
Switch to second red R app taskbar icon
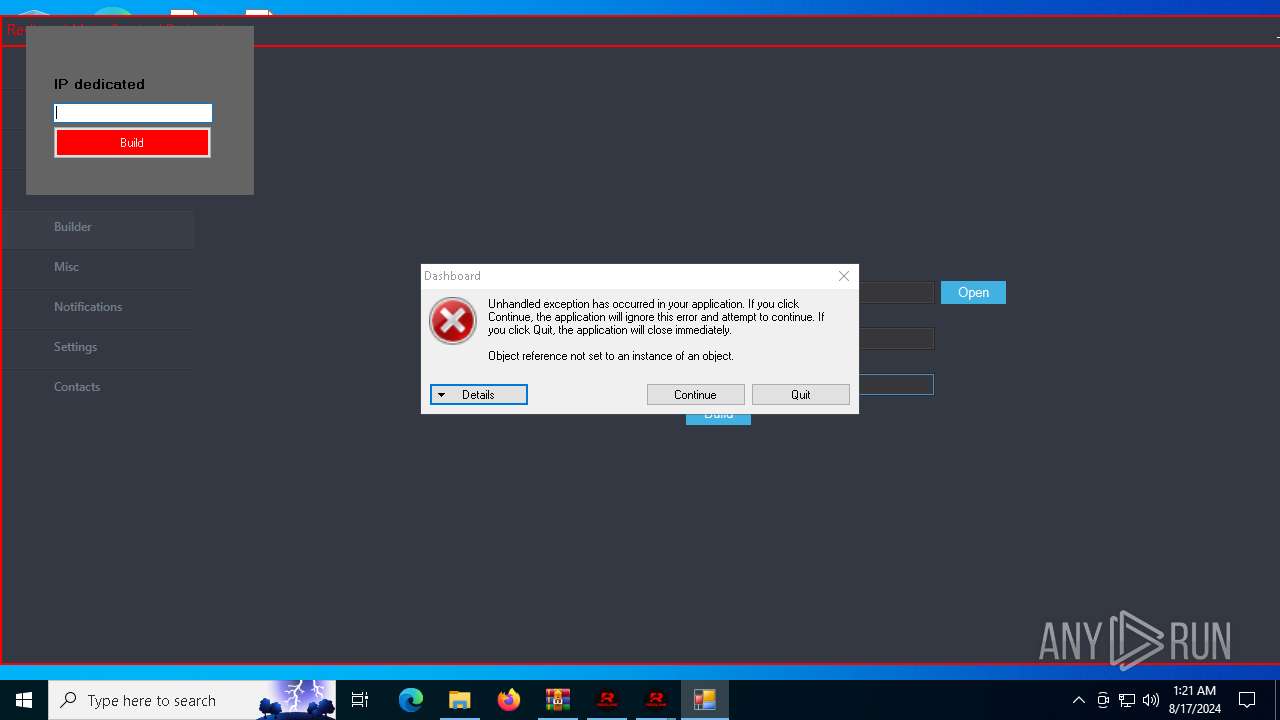(x=656, y=700)
